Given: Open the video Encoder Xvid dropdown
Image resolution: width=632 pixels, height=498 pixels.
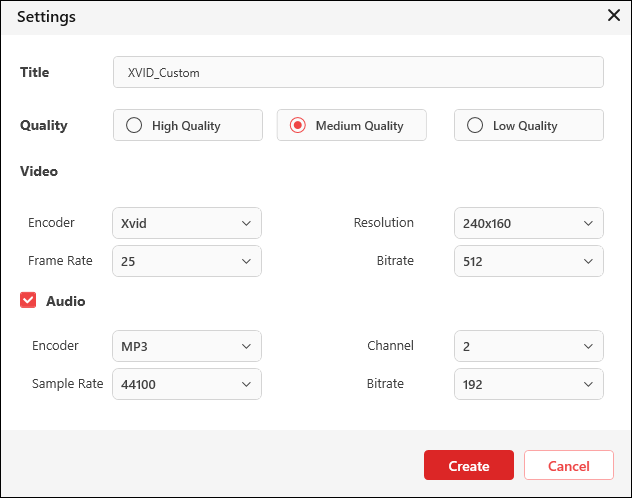Looking at the screenshot, I should point(187,223).
